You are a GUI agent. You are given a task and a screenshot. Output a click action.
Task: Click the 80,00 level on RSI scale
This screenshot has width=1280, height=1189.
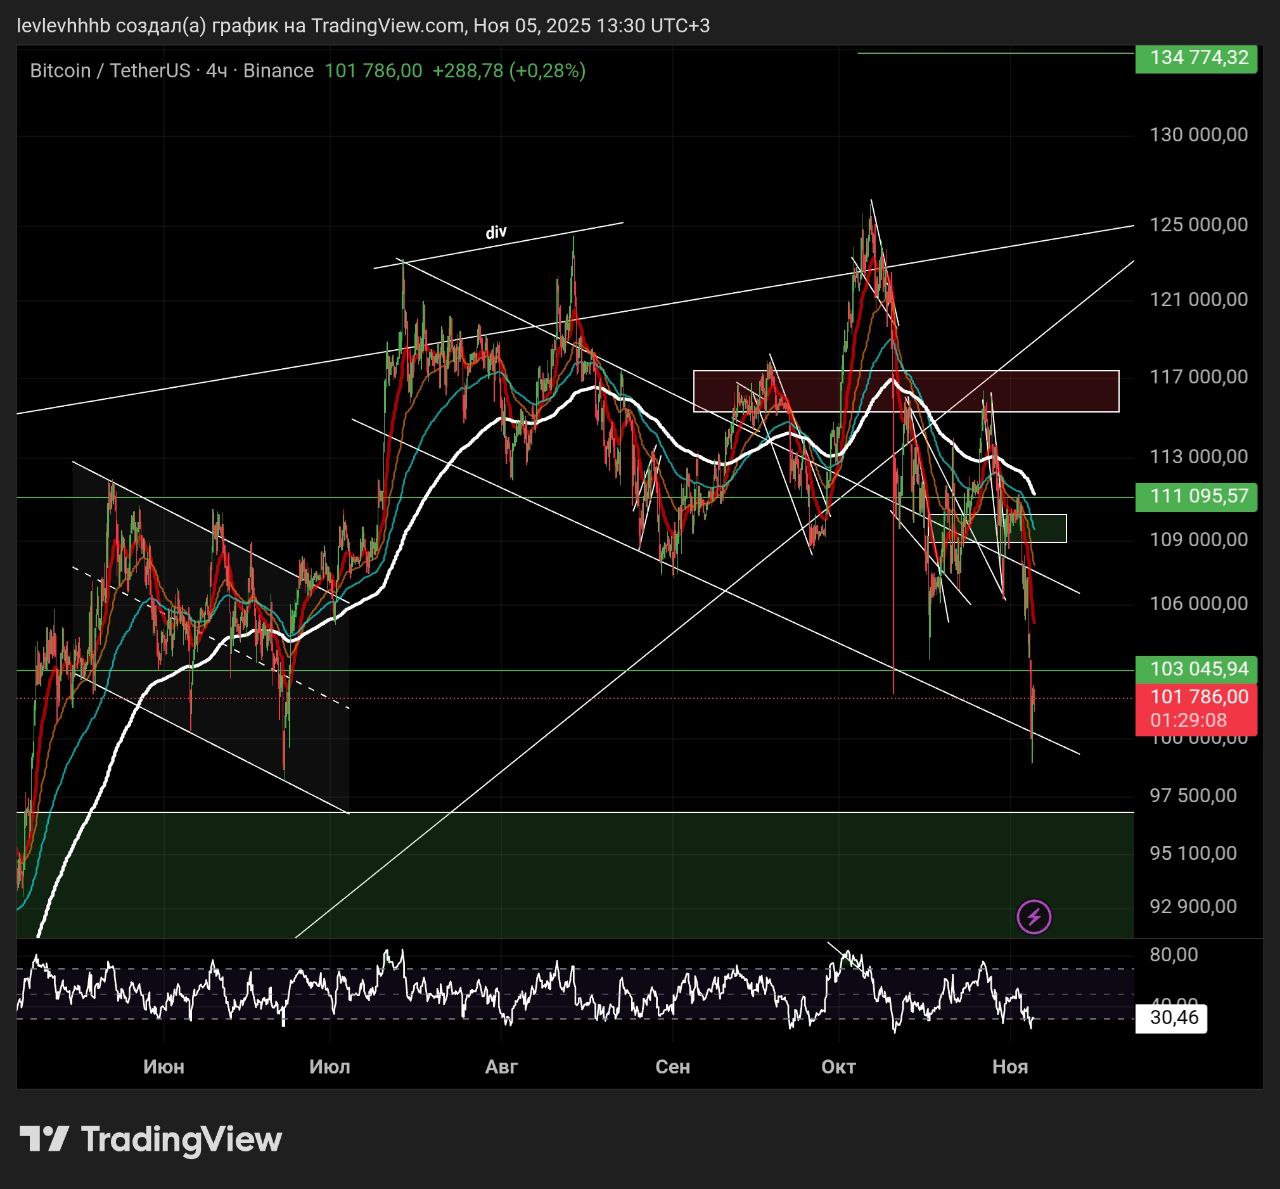[1174, 955]
